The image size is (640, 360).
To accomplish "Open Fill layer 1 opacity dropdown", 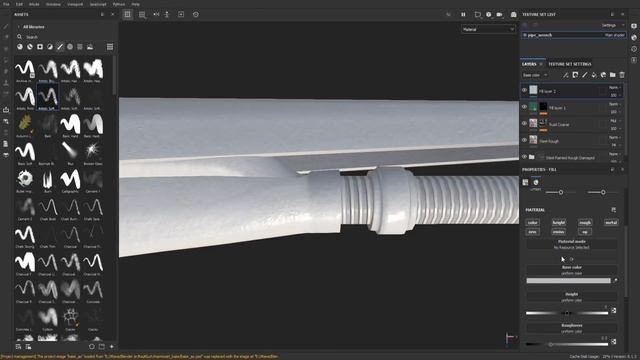I will (615, 112).
